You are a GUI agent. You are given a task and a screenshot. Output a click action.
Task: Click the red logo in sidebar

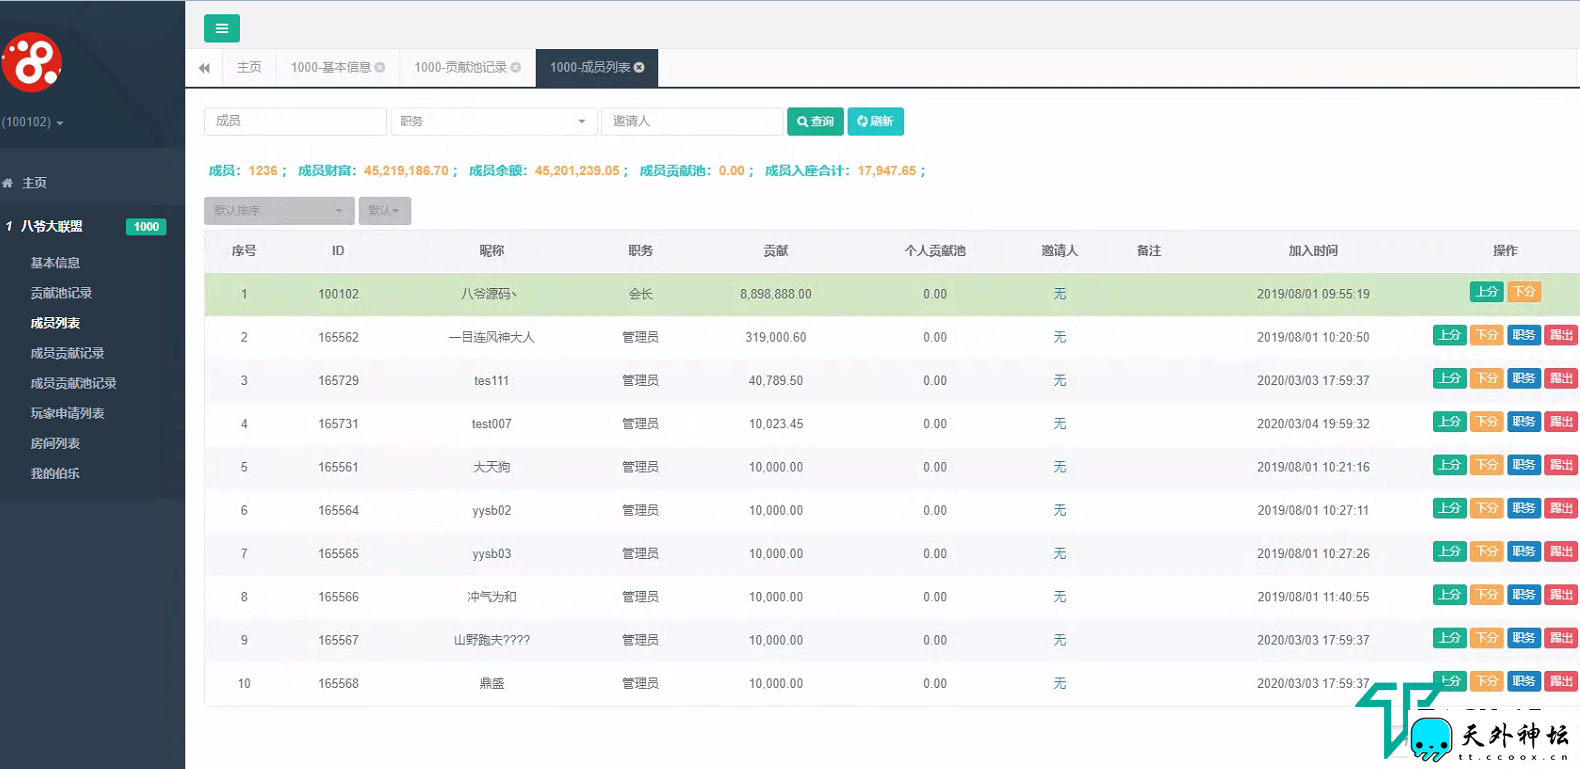tap(32, 63)
